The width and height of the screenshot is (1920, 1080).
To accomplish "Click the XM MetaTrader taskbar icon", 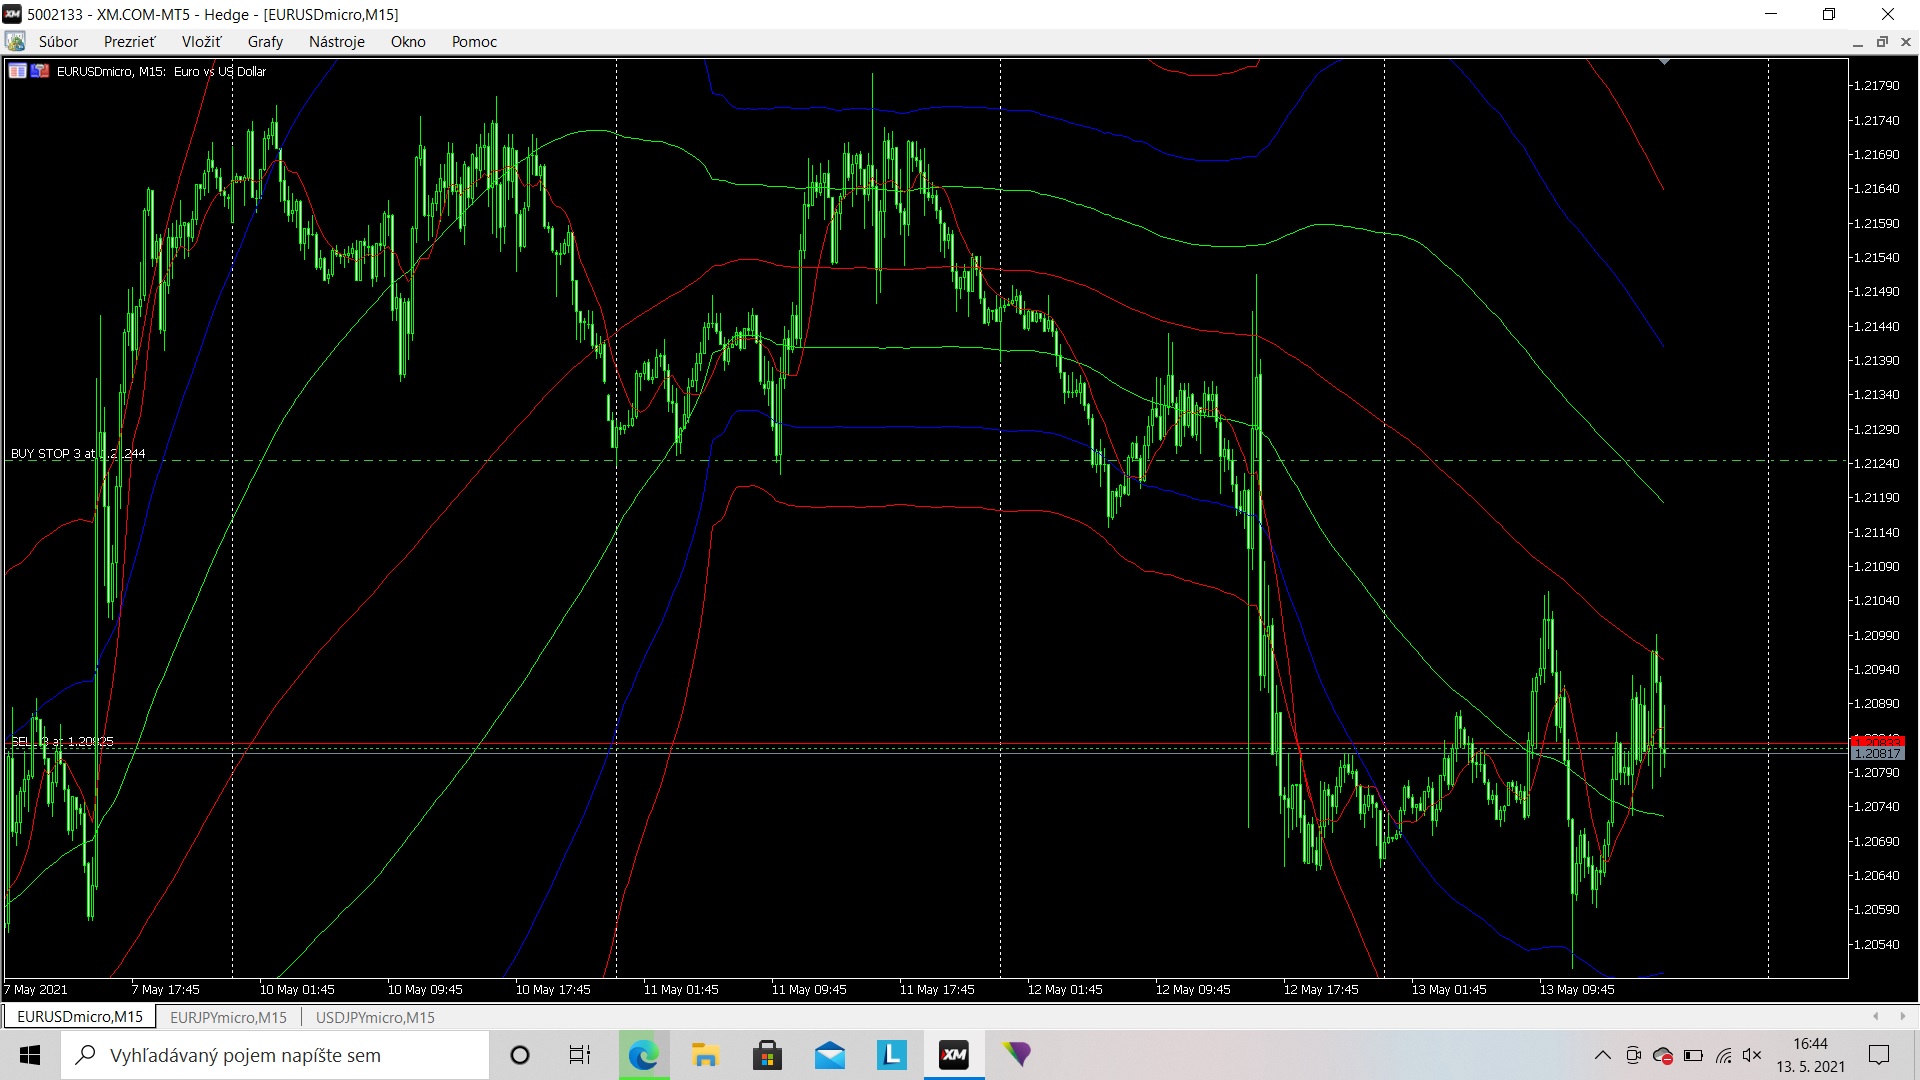I will [x=954, y=1055].
